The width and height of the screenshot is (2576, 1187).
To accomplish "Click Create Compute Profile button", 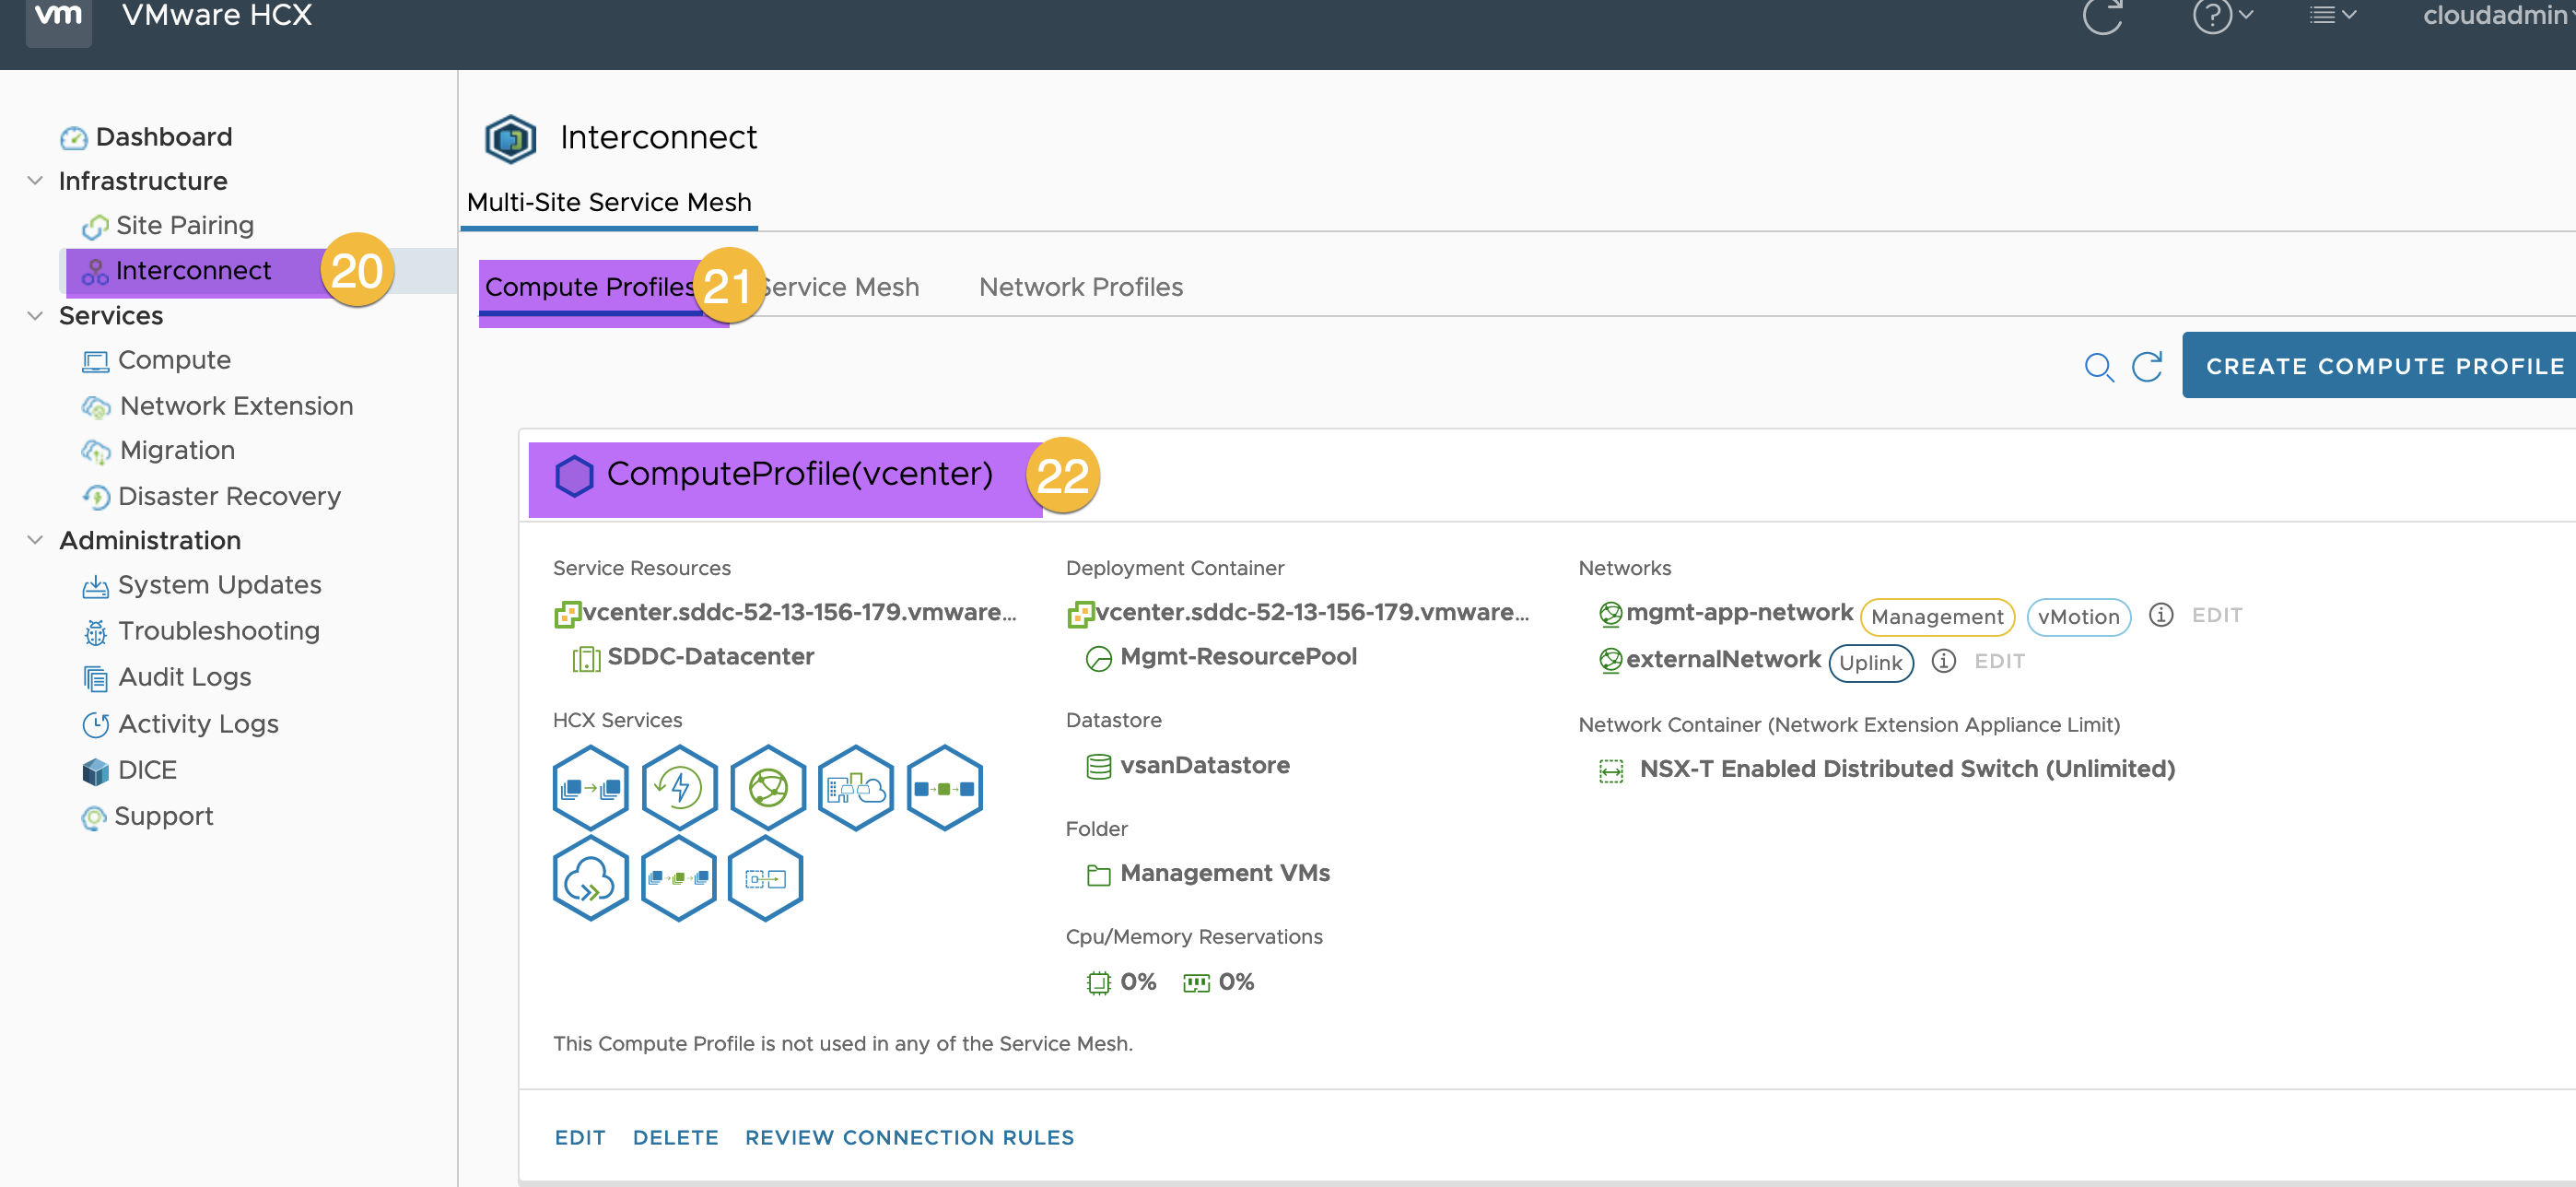I will pyautogui.click(x=2379, y=366).
